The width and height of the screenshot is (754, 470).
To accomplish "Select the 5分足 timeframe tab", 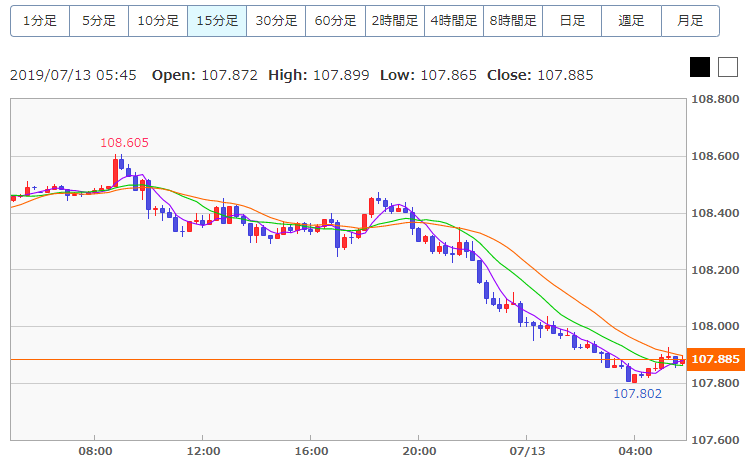I will click(x=99, y=21).
